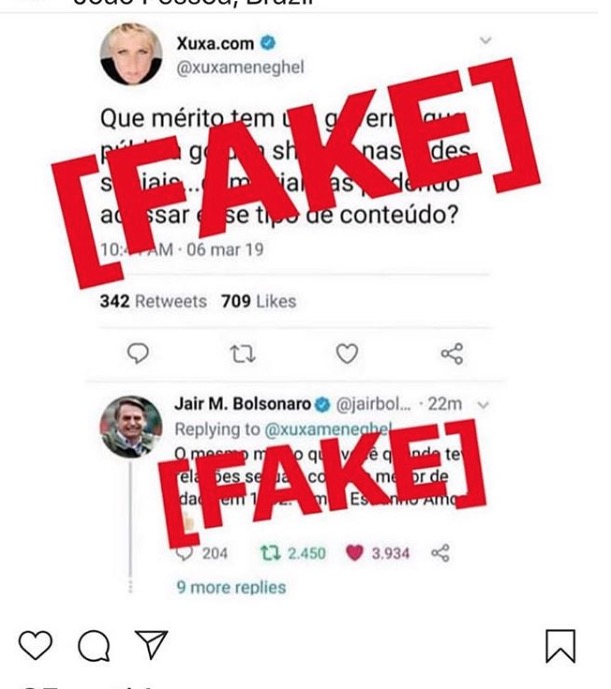Click the green retweet icon showing 2.450
The image size is (611, 689).
coord(270,553)
